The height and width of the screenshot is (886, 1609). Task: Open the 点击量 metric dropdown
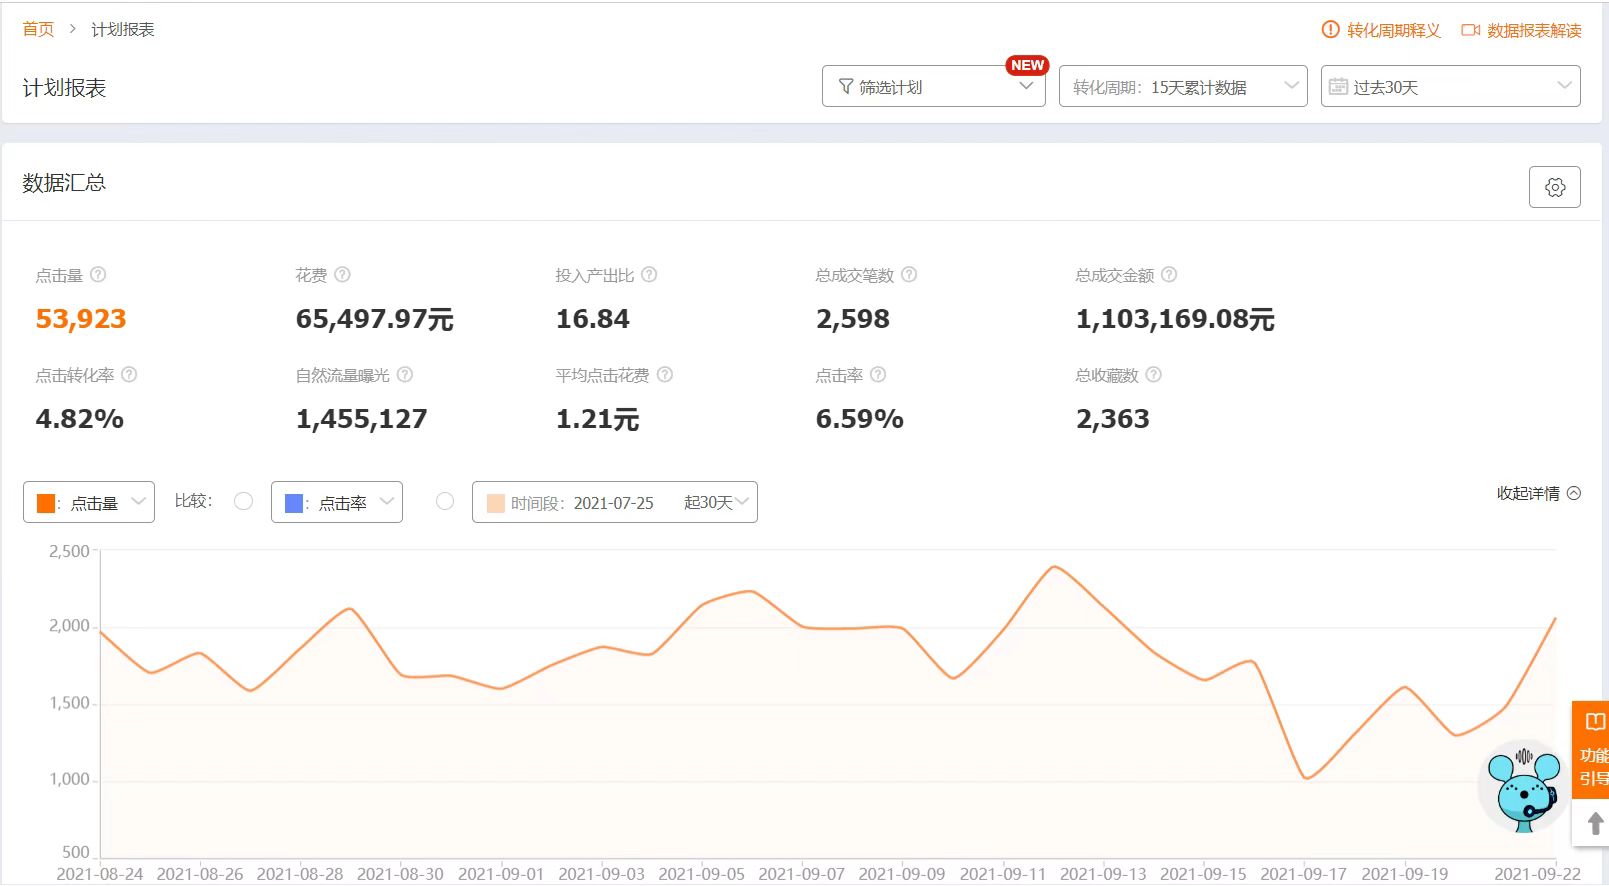click(x=89, y=502)
